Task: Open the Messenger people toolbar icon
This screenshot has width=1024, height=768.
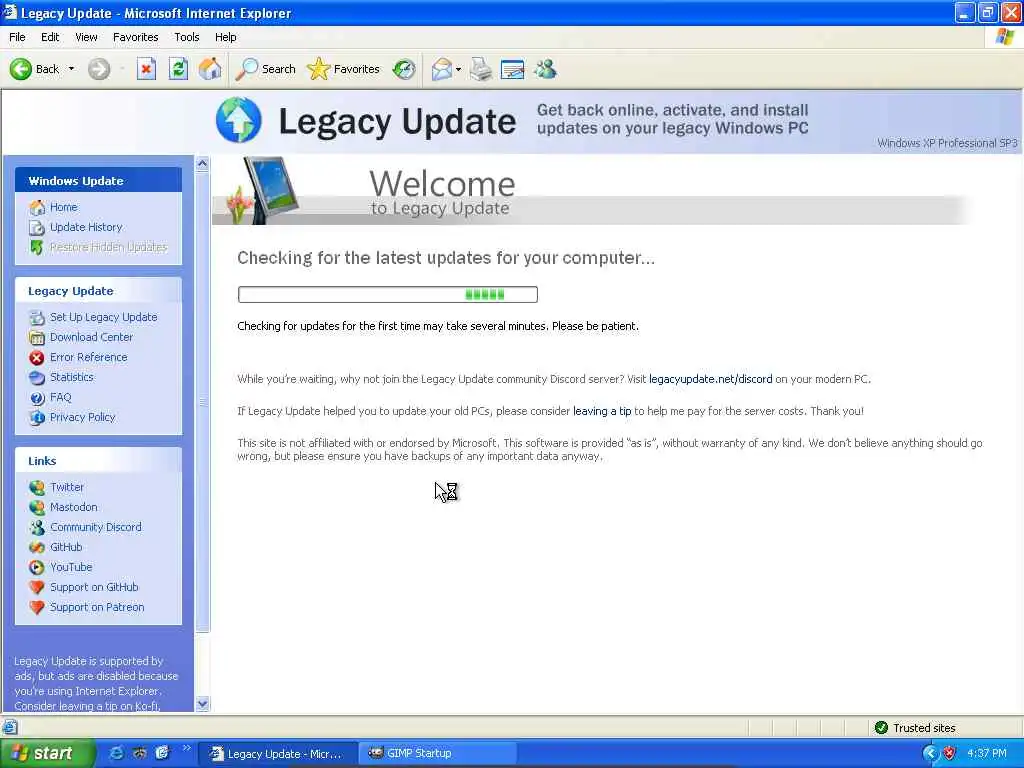Action: click(x=545, y=69)
